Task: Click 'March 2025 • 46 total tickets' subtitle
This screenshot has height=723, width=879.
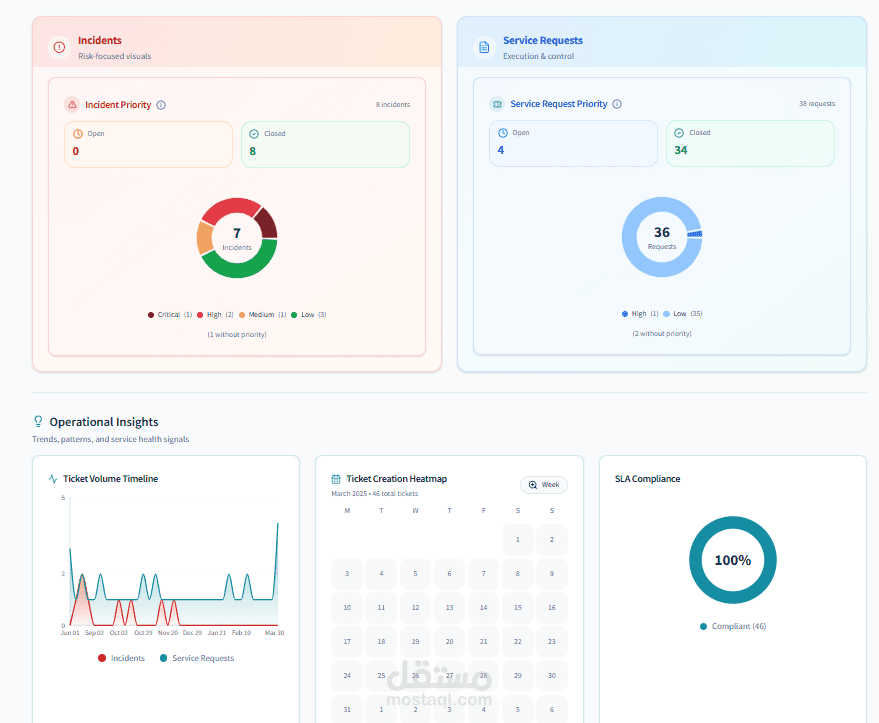Action: coord(374,494)
